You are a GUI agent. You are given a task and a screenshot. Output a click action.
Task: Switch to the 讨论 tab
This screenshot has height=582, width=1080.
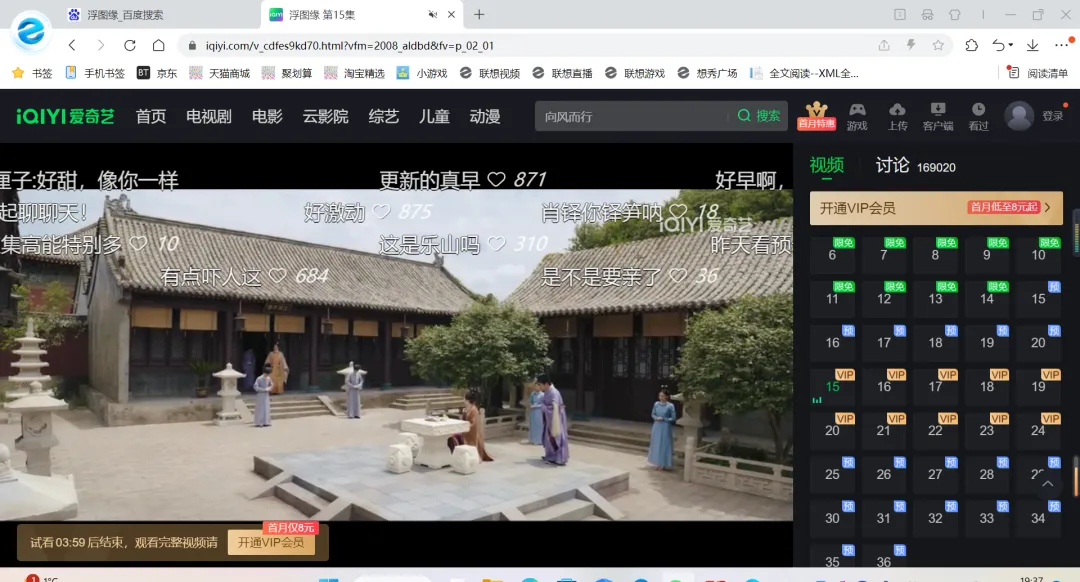coord(892,165)
